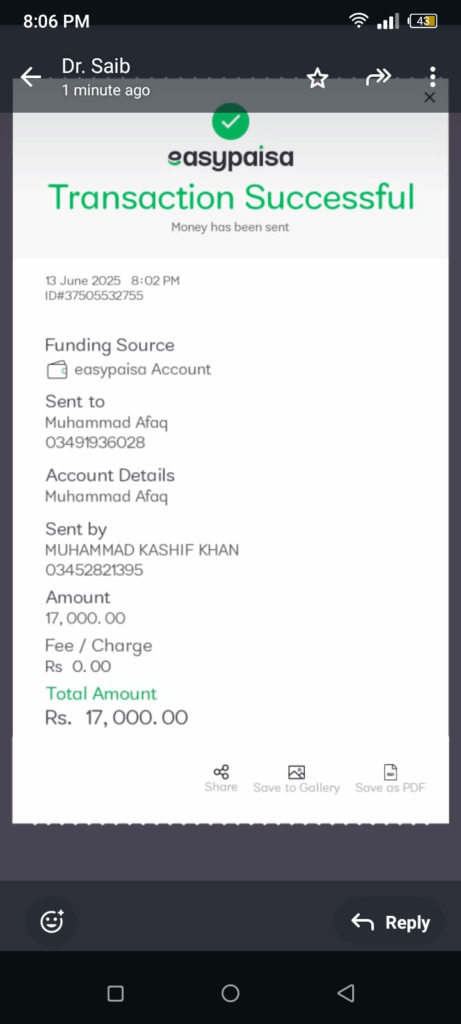Star this message
This screenshot has height=1024, width=461.
pyautogui.click(x=317, y=78)
